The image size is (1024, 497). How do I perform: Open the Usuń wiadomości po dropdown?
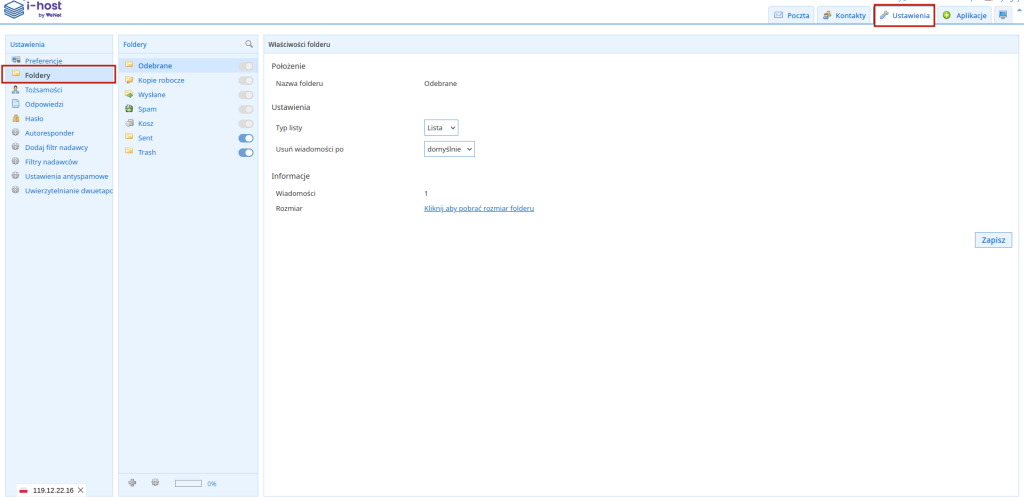[x=449, y=149]
